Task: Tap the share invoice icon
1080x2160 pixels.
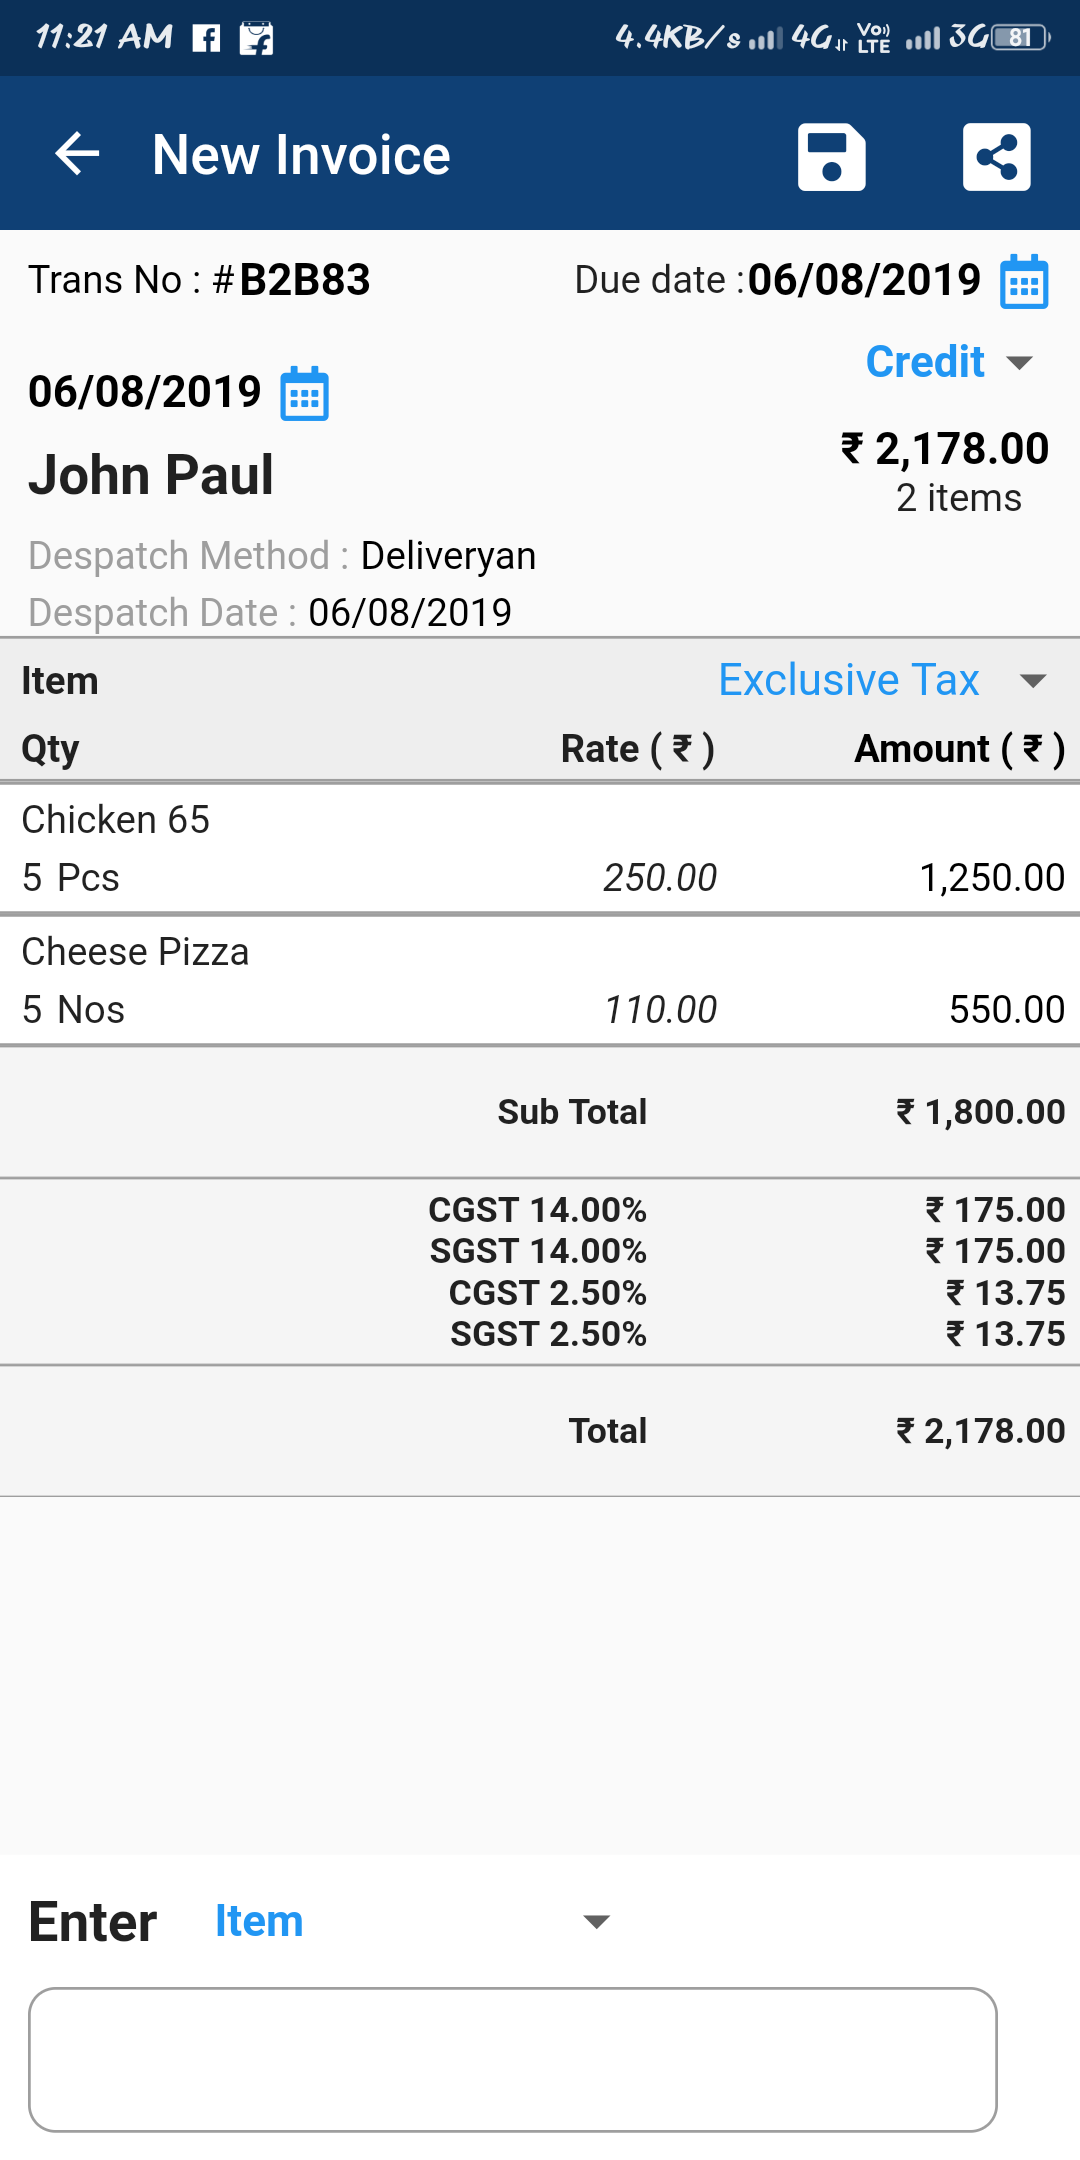Action: click(x=996, y=157)
